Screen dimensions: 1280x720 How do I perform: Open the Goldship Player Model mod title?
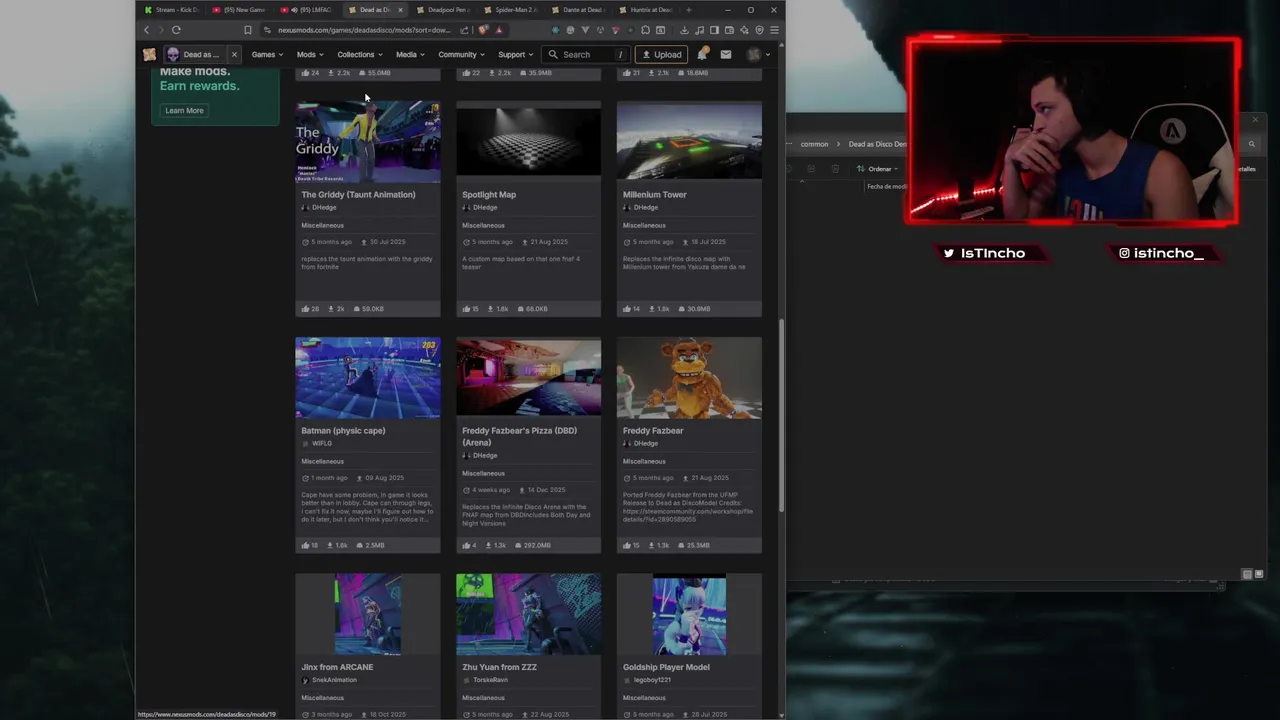(x=666, y=667)
